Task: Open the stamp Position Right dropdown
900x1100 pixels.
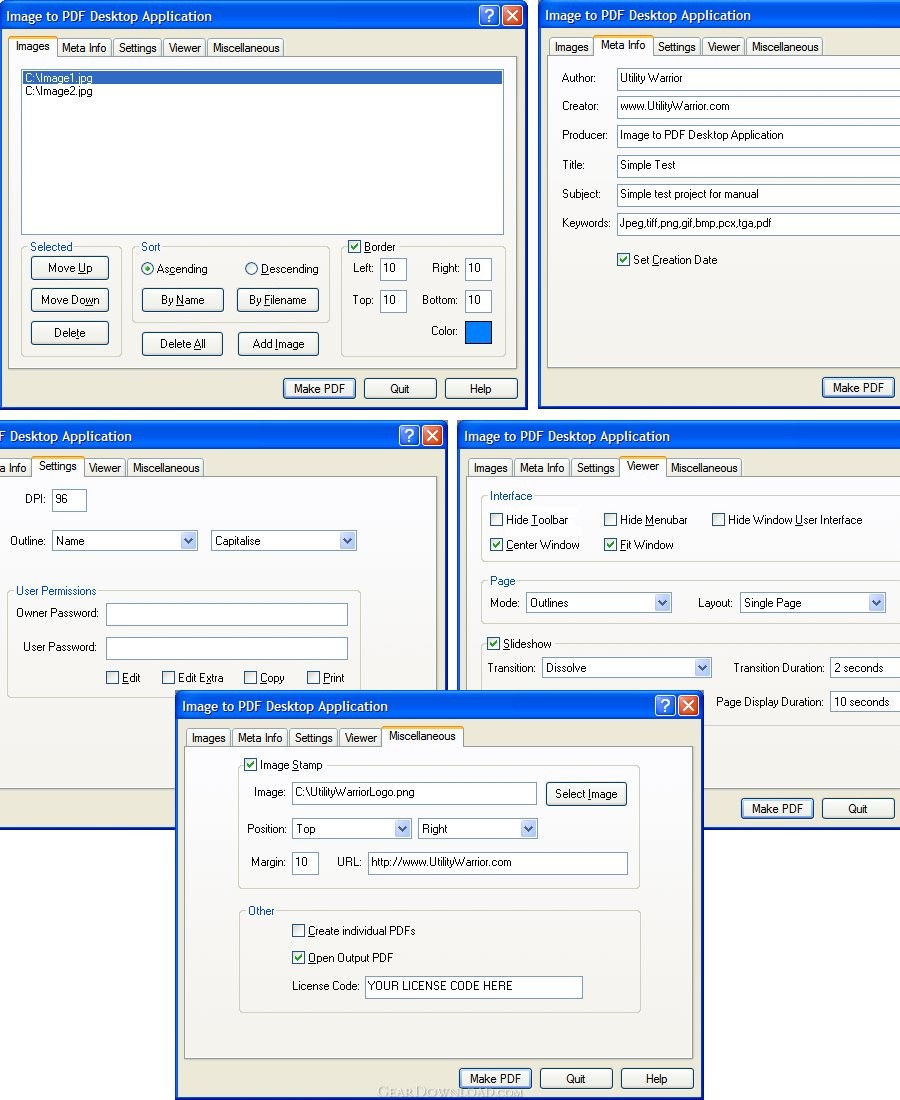Action: [478, 829]
